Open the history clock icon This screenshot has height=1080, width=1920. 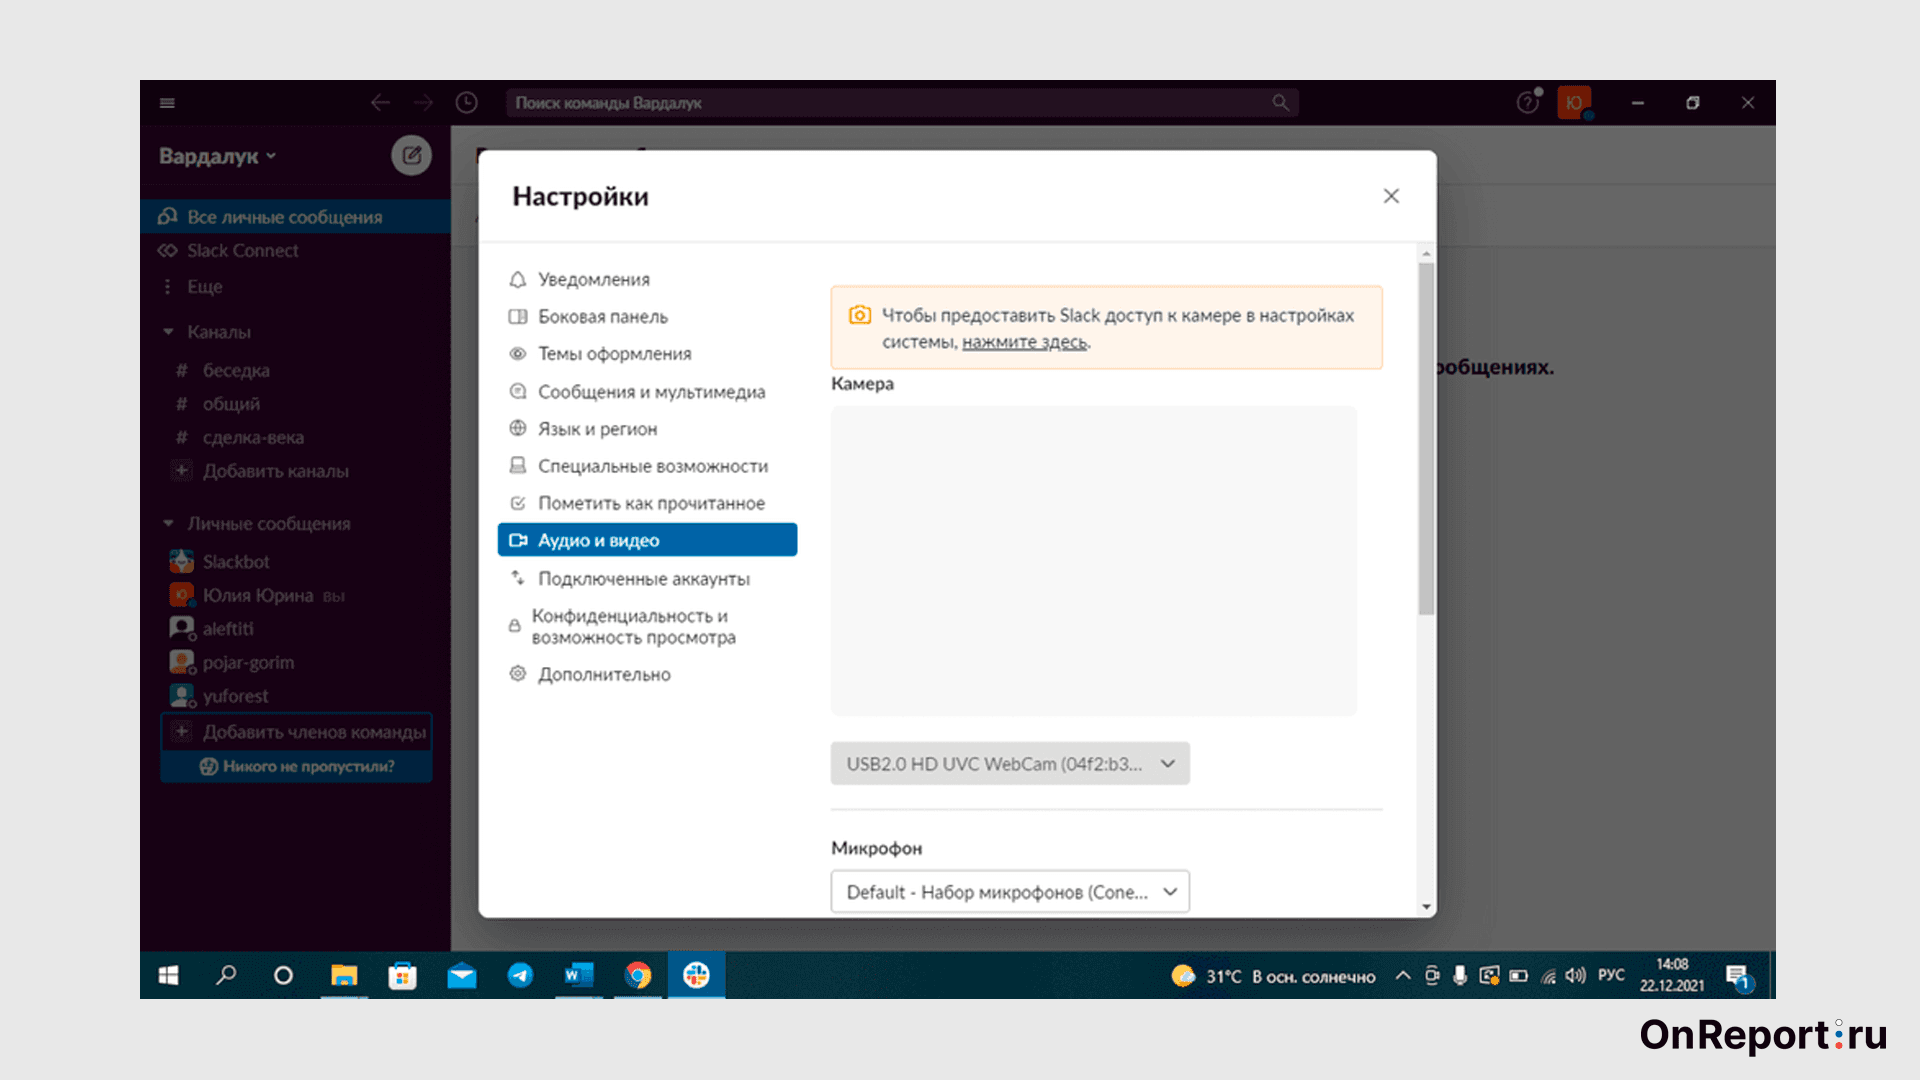click(x=466, y=103)
